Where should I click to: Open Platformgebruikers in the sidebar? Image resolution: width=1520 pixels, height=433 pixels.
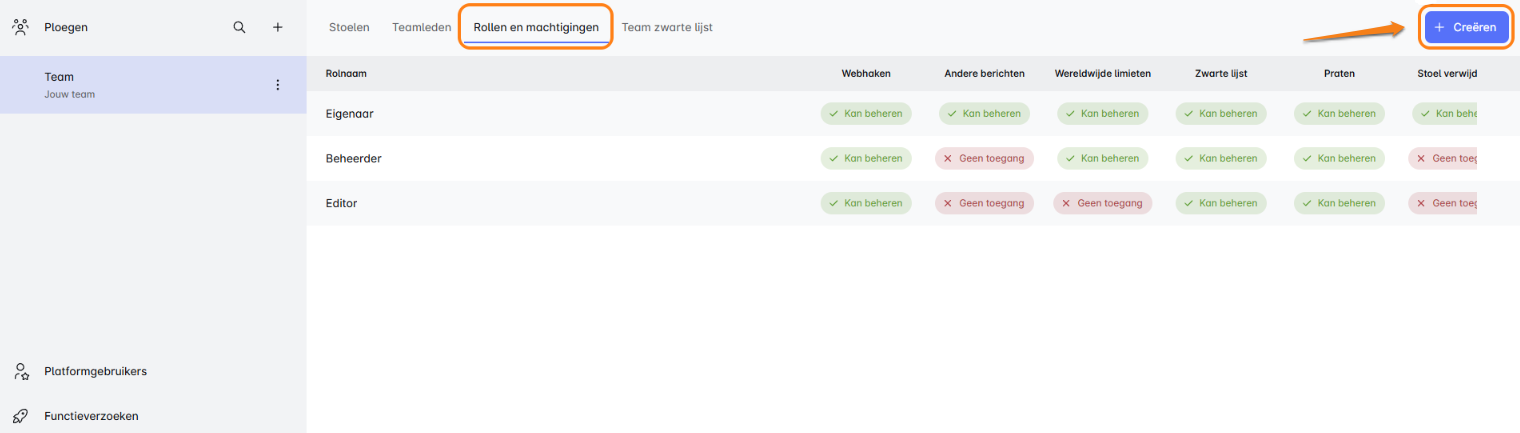tap(95, 371)
